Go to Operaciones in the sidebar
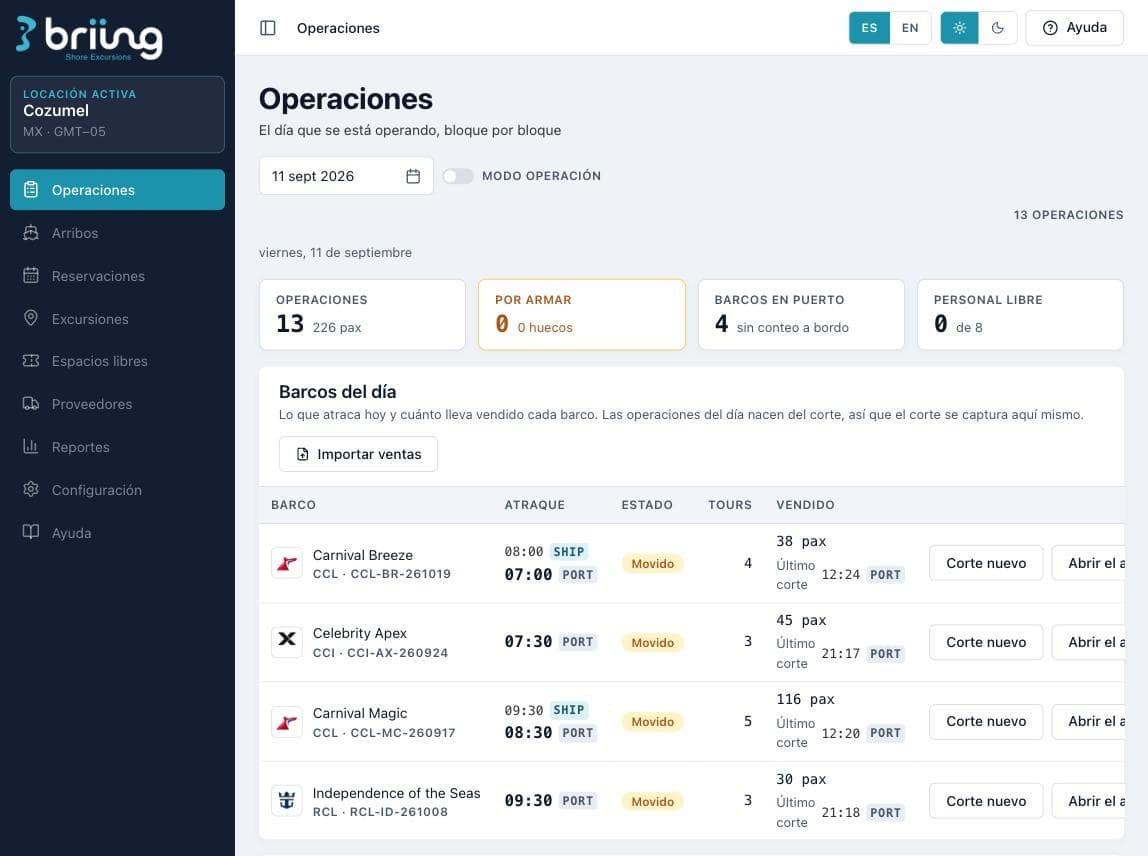This screenshot has height=856, width=1148. (117, 190)
